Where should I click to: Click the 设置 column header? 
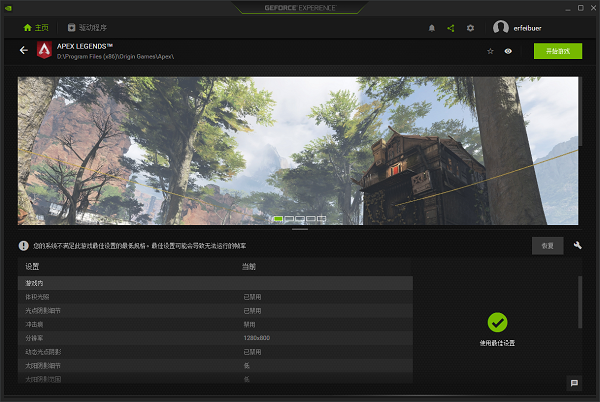coord(32,267)
